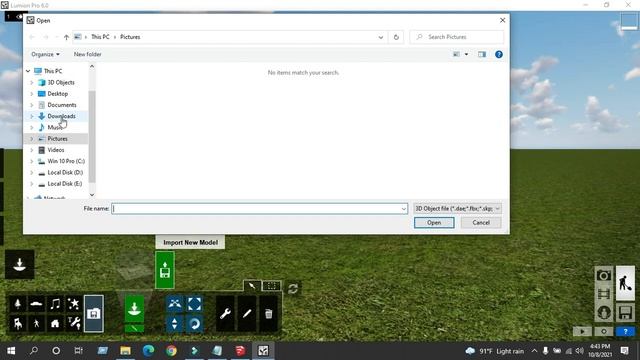Open Edit Properties with the wrench icon
The image size is (640, 360).
tap(225, 313)
